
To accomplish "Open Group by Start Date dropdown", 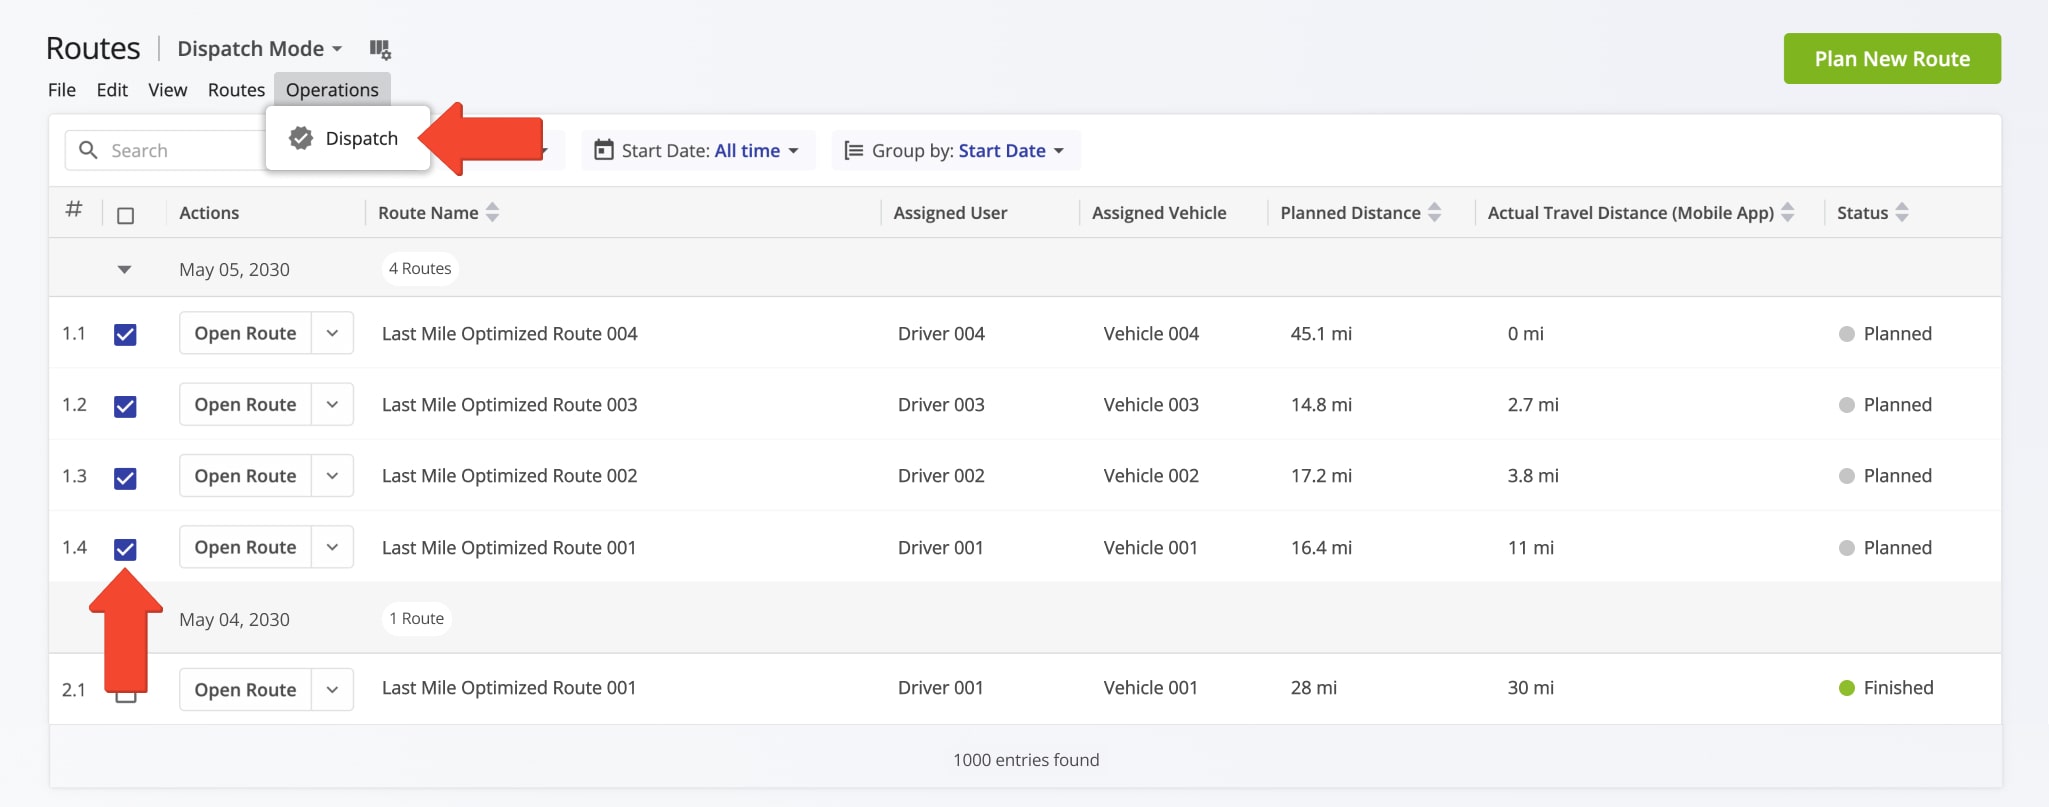I will coord(956,150).
